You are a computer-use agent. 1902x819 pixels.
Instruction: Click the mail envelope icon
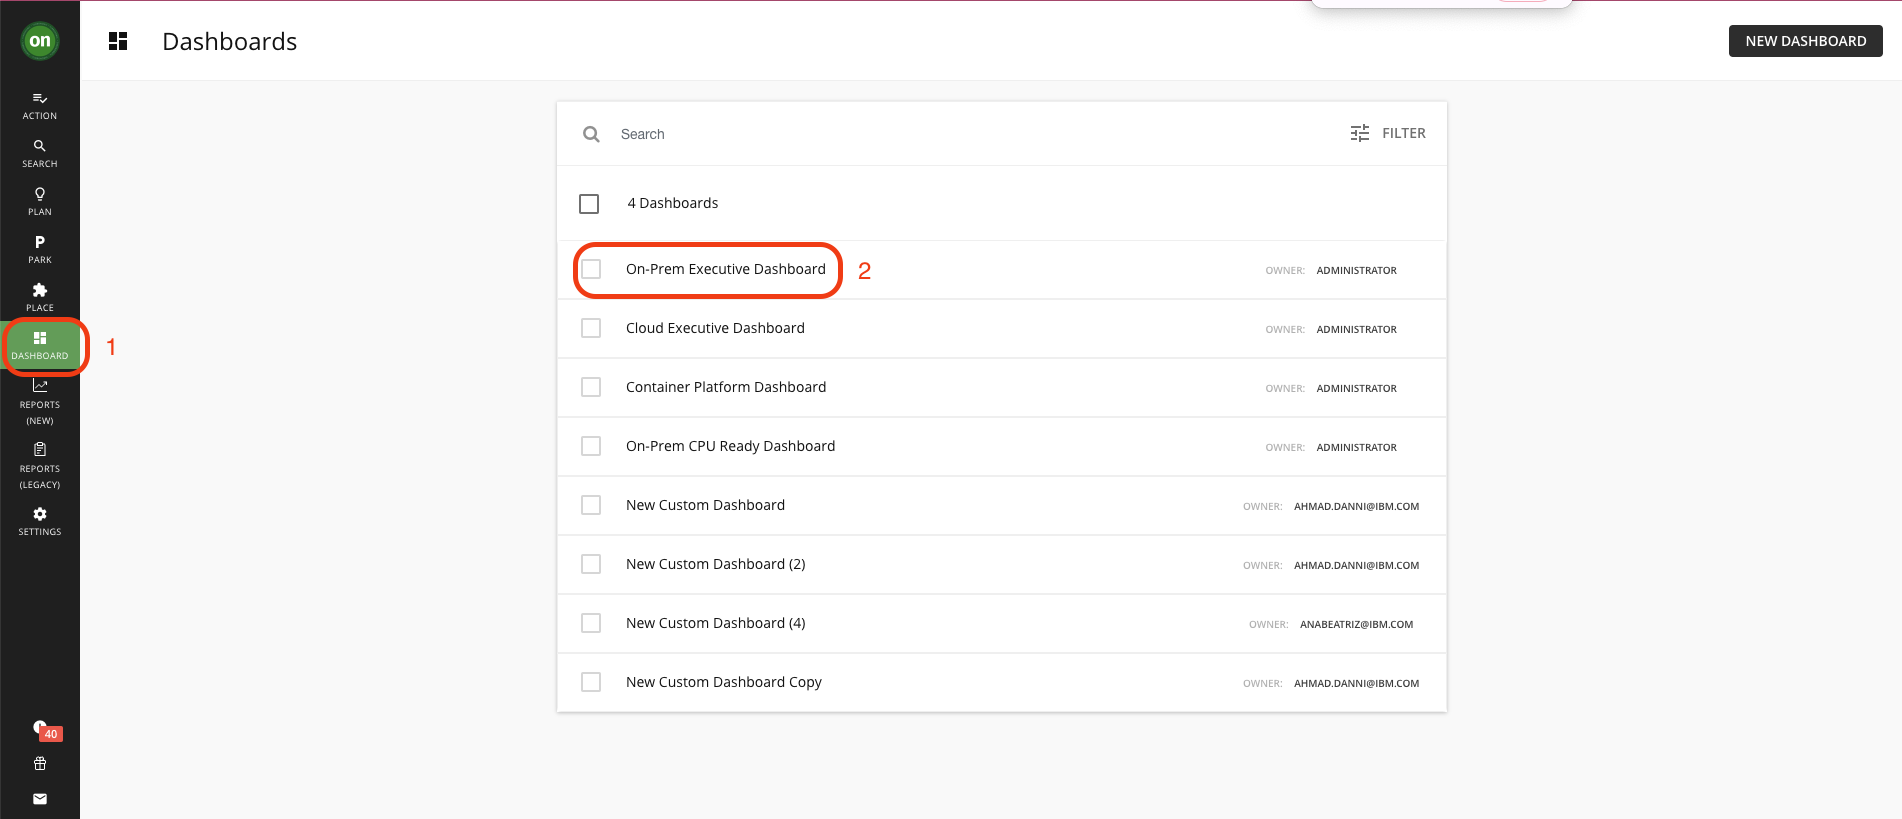40,799
